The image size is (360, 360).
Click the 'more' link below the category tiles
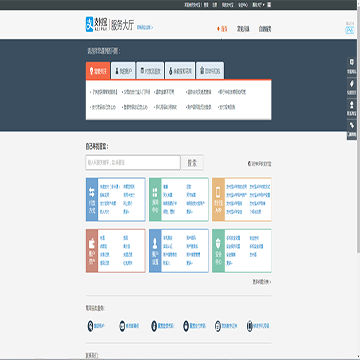click(x=262, y=282)
